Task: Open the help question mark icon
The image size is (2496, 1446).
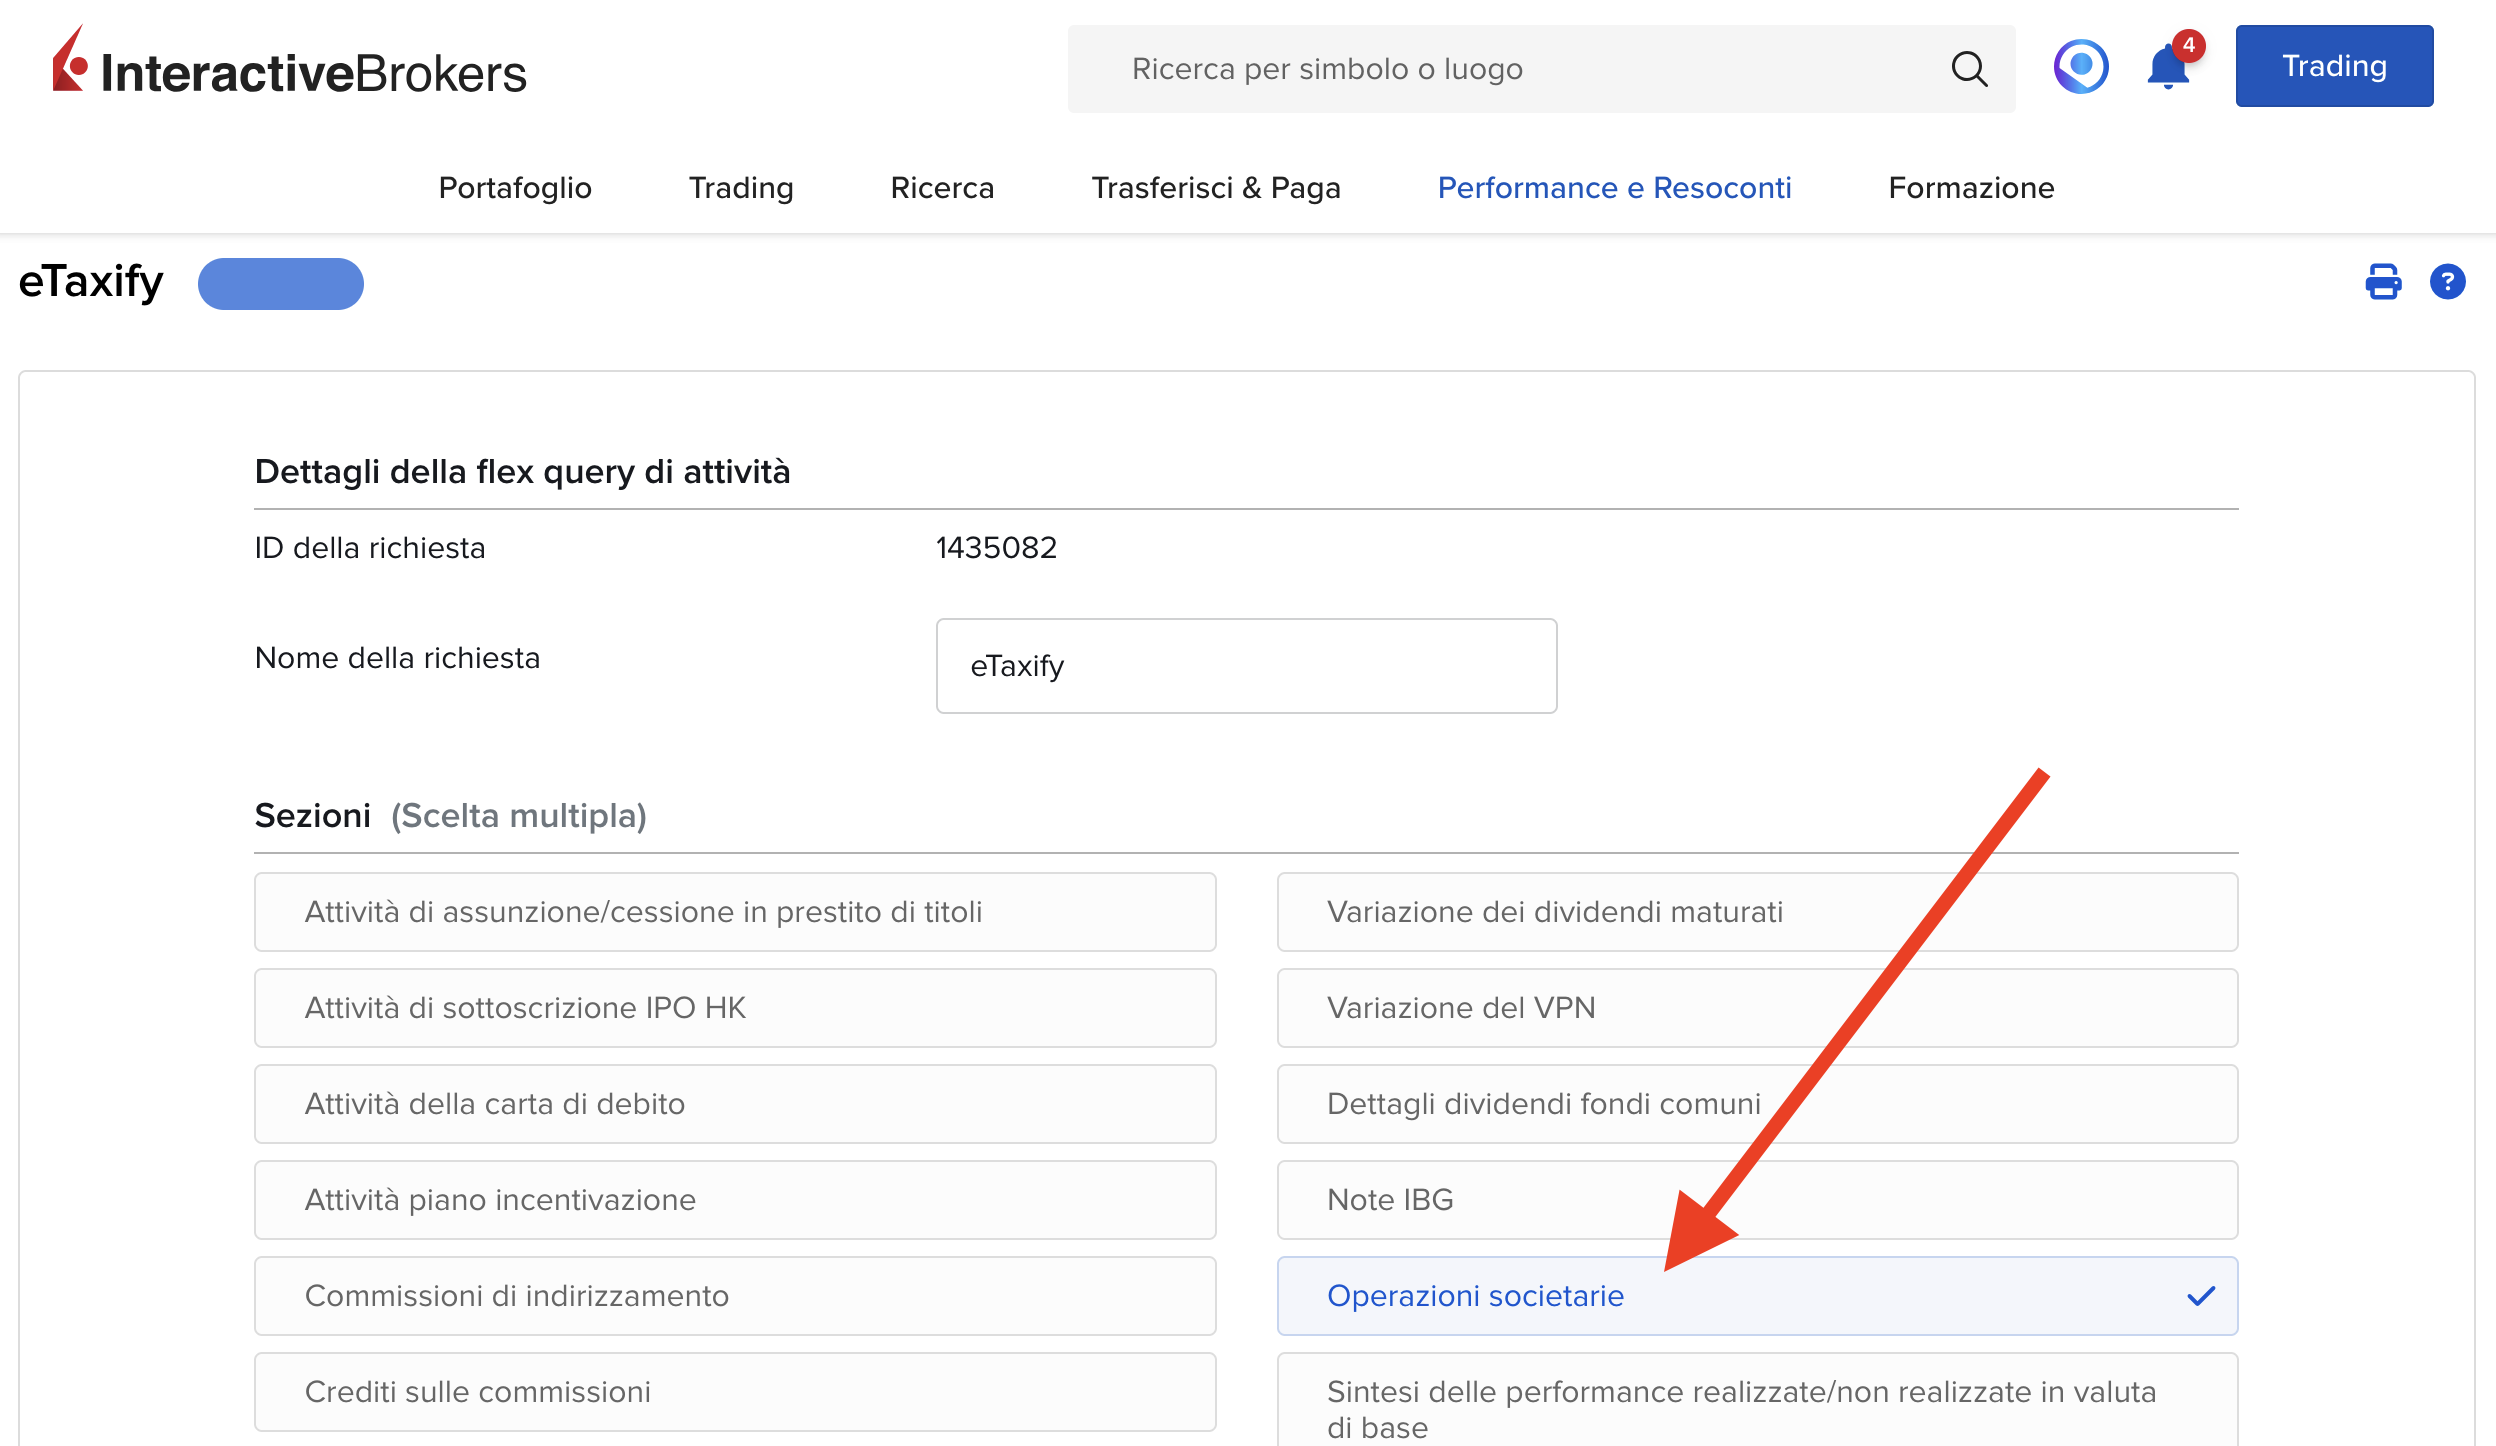Action: (x=2447, y=282)
